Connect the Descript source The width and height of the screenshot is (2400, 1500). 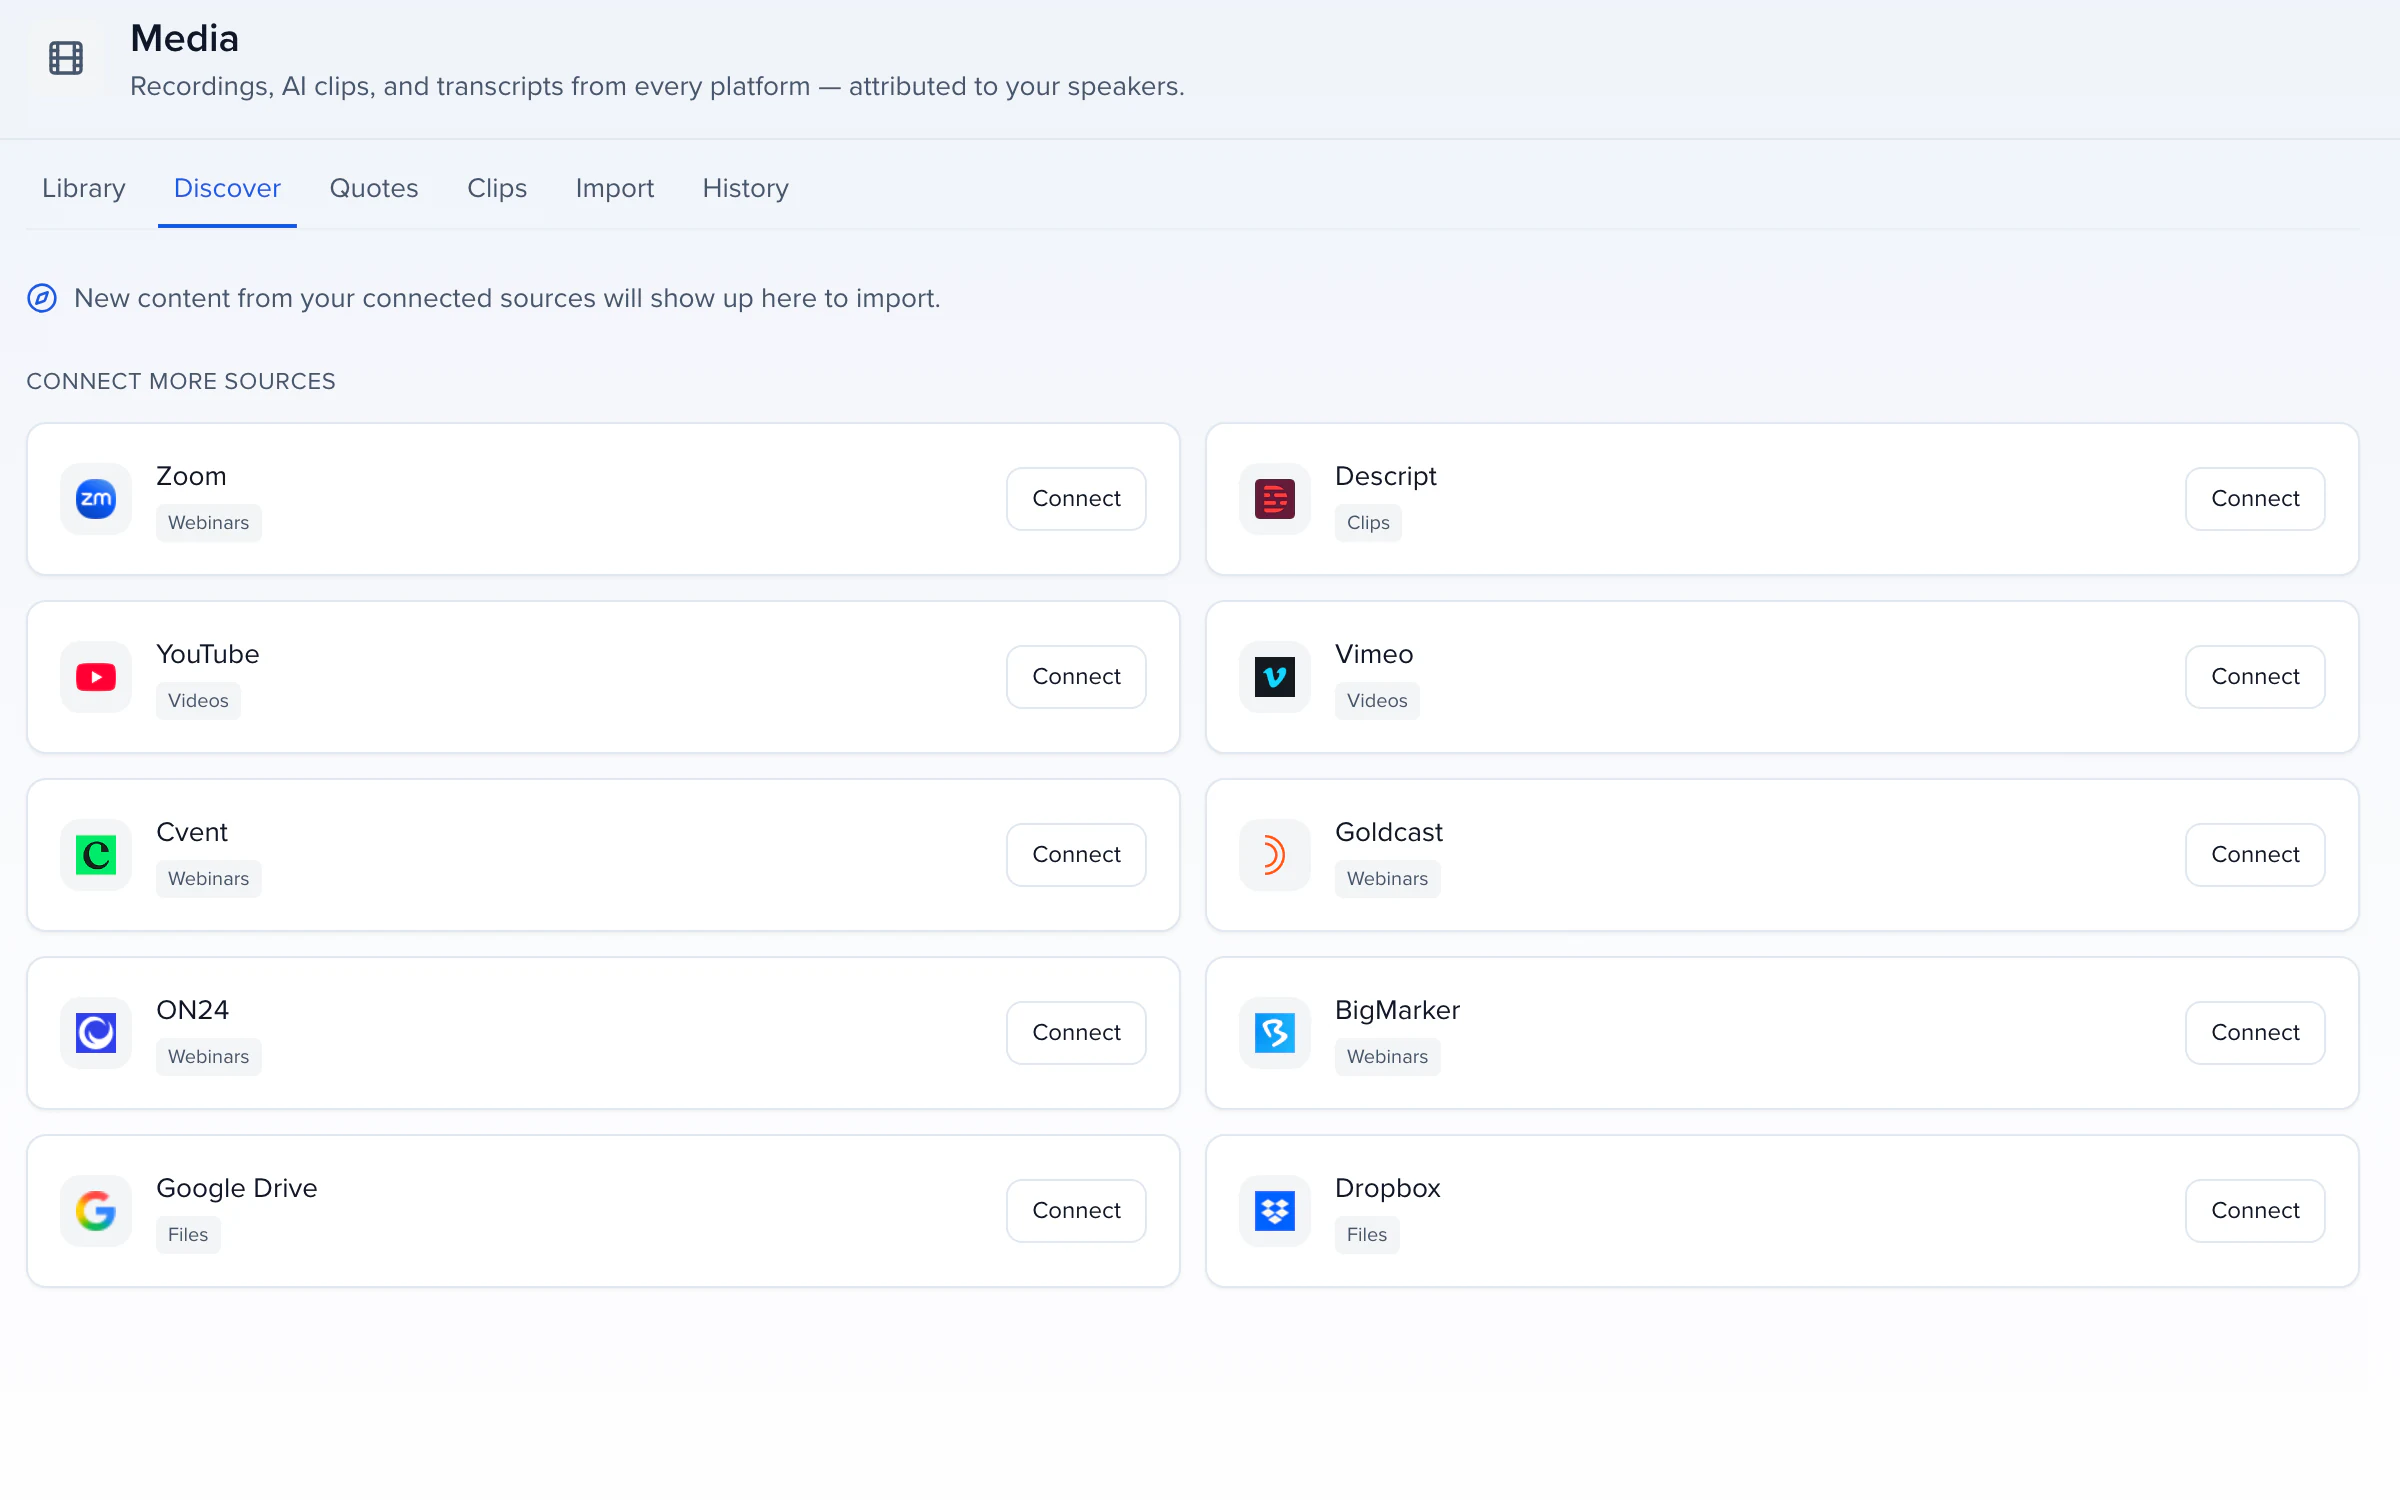[x=2255, y=499]
